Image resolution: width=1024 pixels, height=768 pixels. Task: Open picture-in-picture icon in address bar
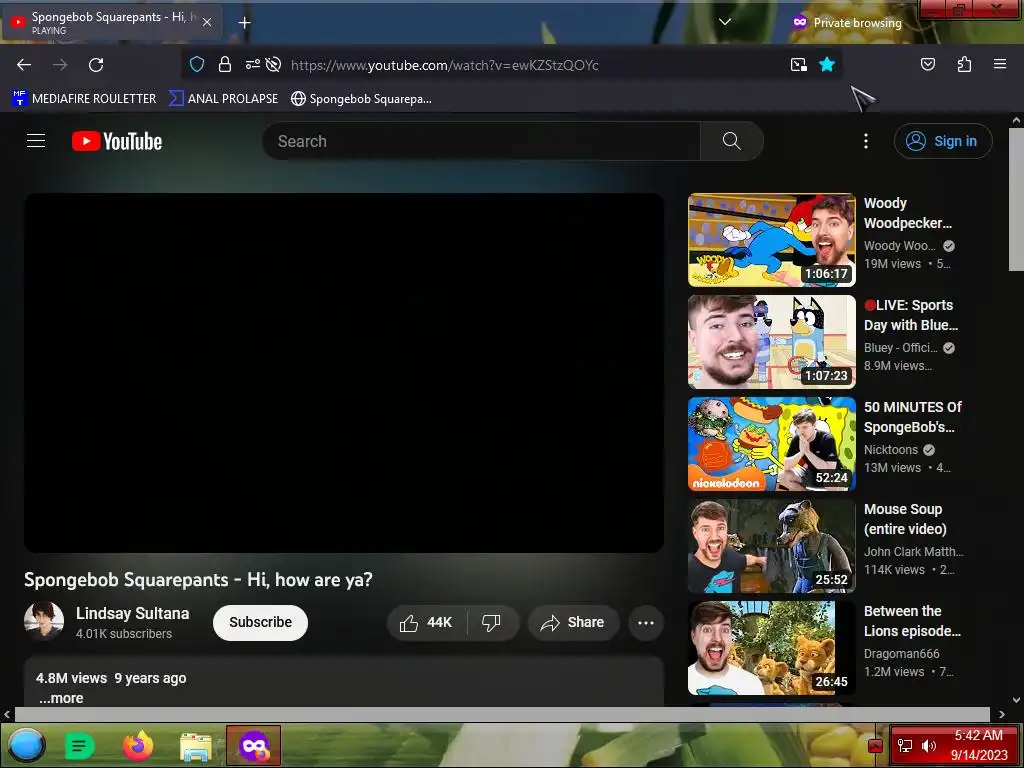(x=799, y=64)
